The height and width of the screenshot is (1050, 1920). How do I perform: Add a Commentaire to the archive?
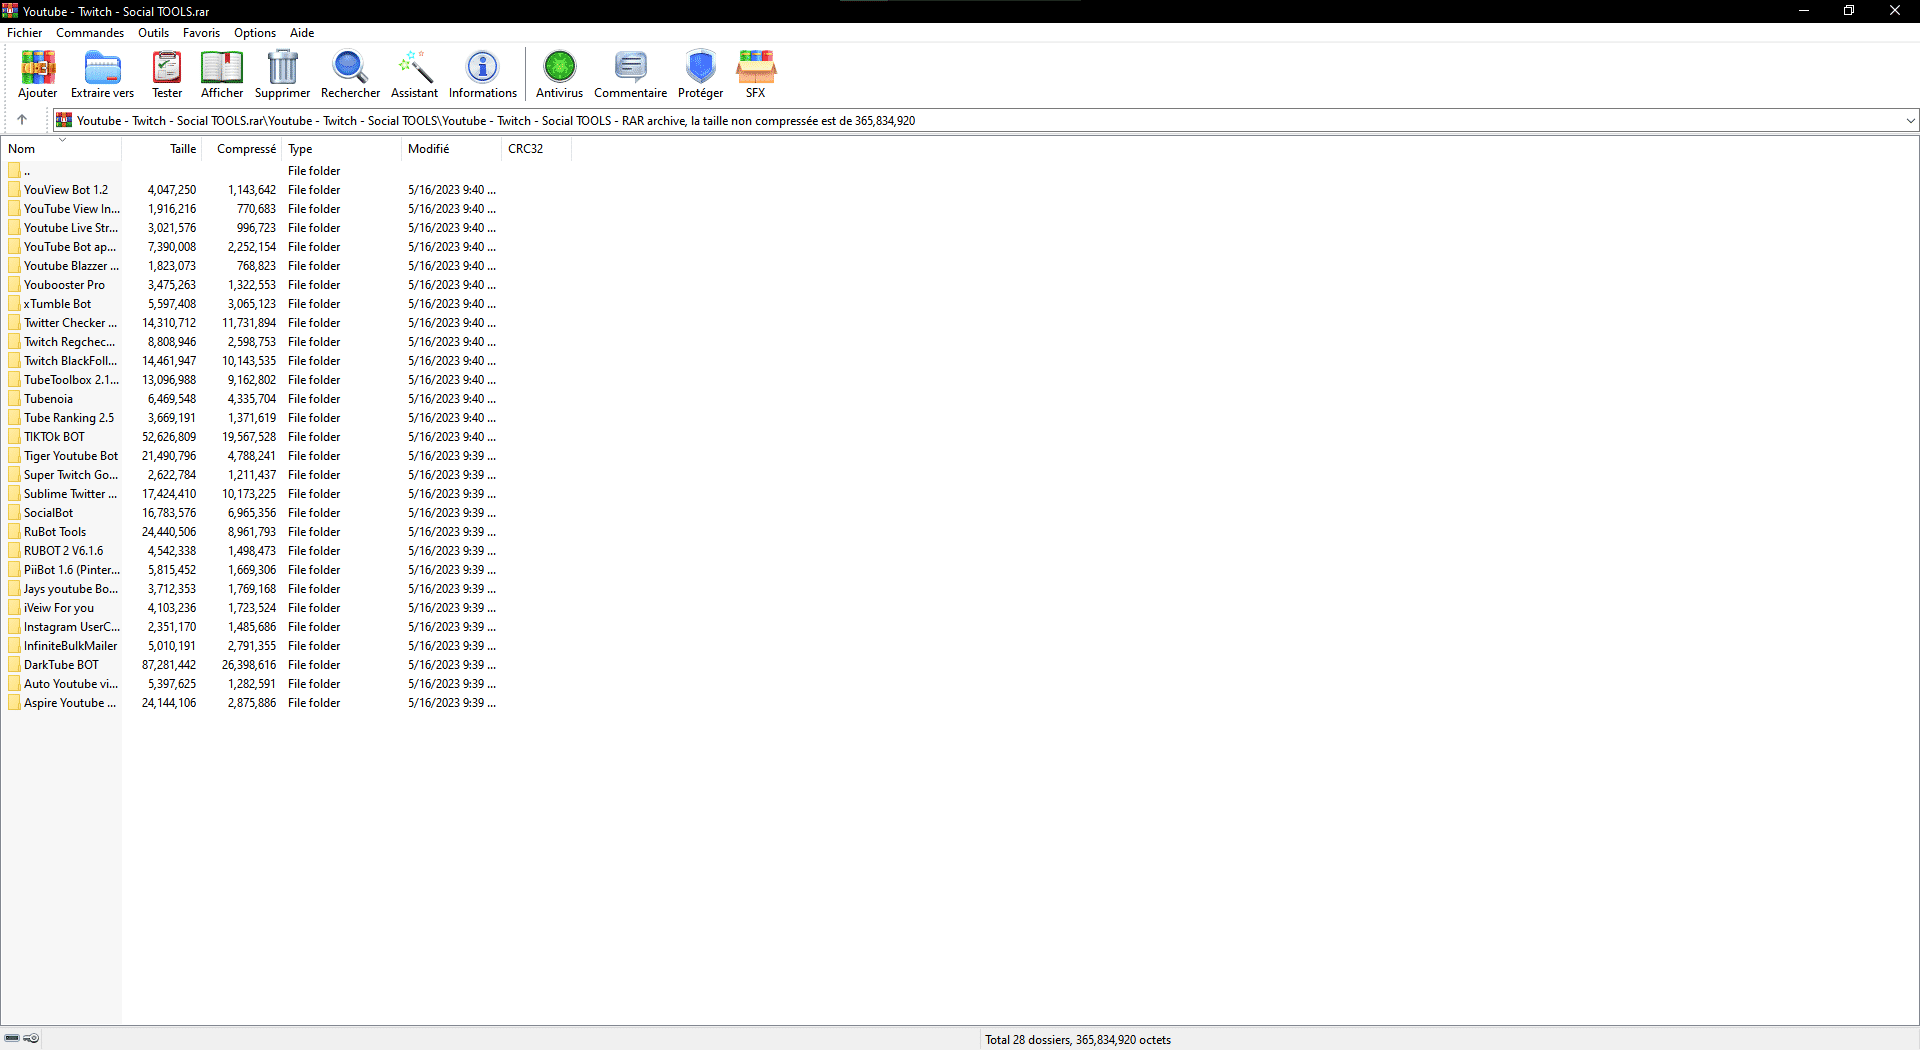(630, 67)
